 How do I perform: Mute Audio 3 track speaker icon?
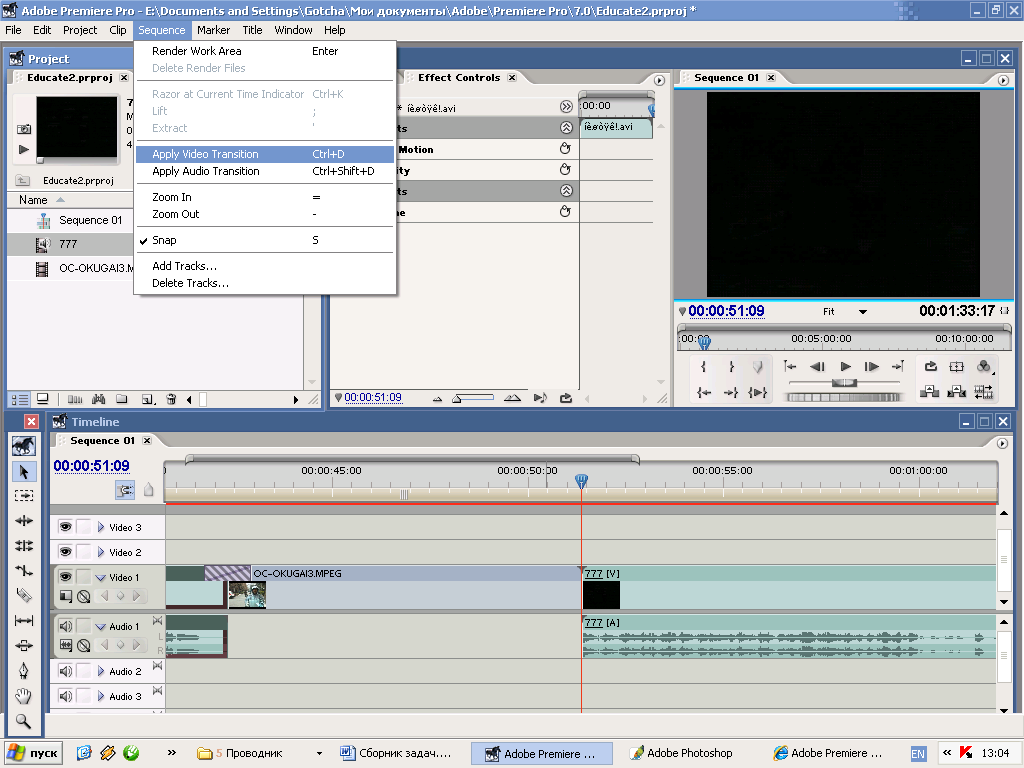[65, 696]
